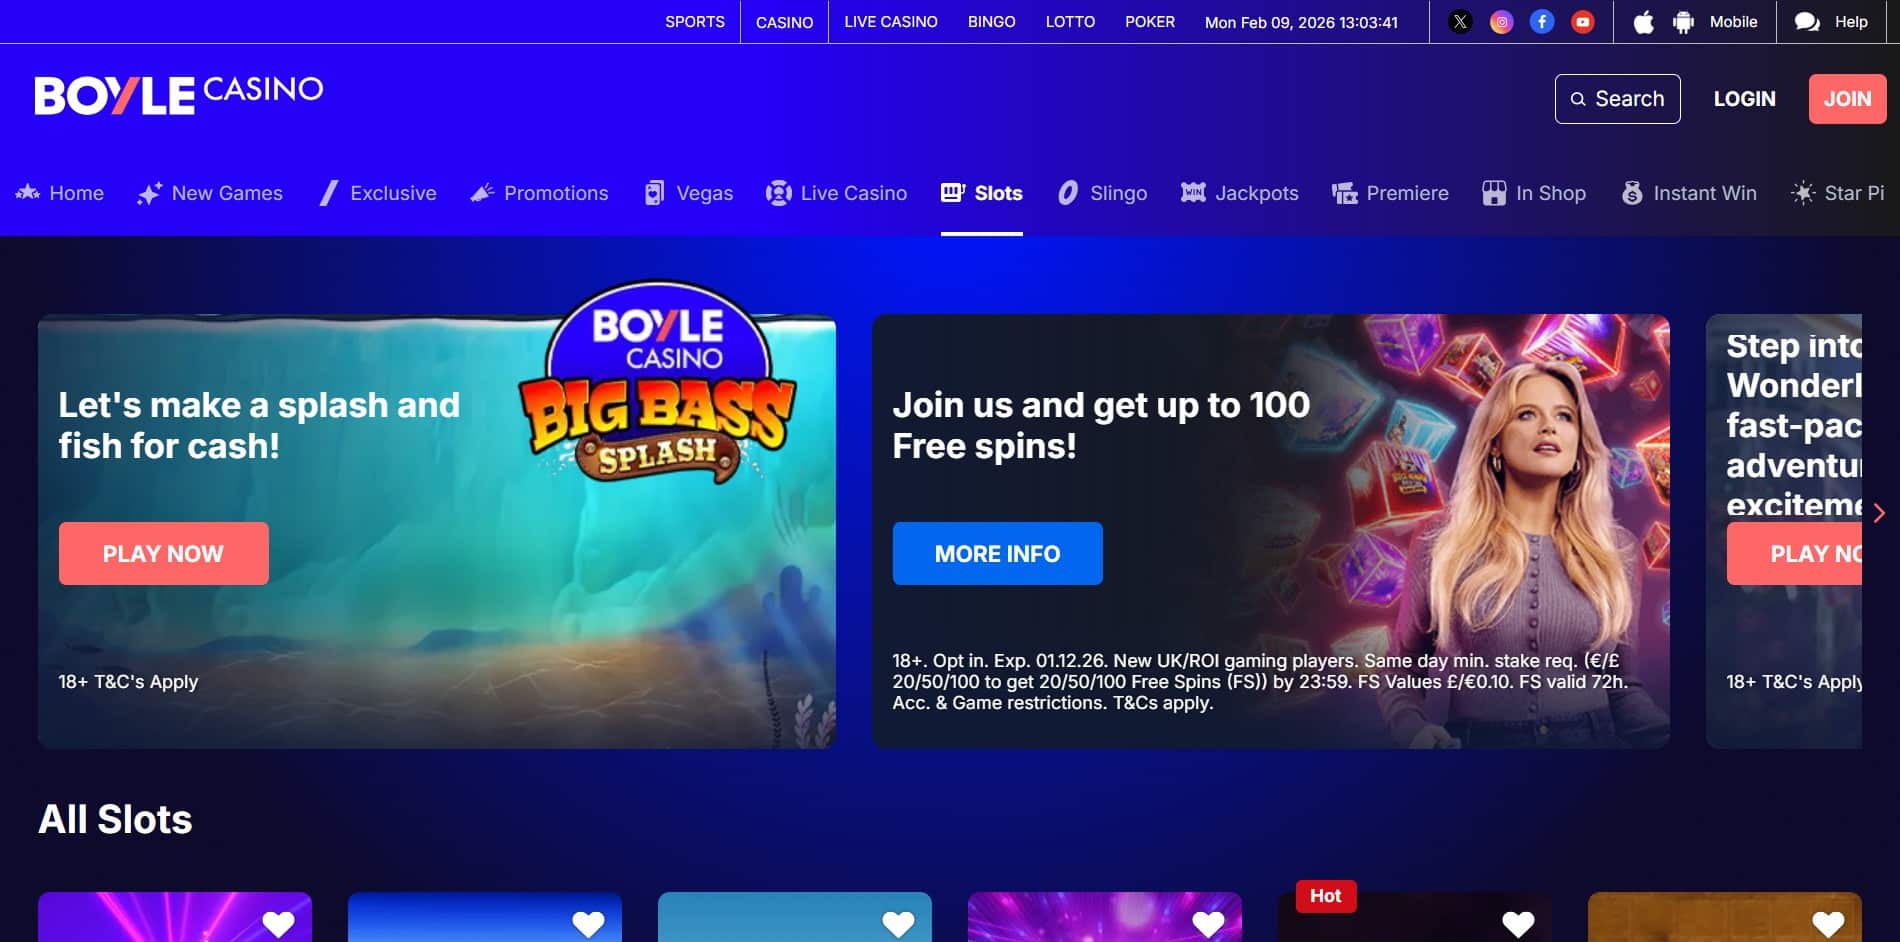Click the Apple app download icon
Viewport: 1900px width, 942px height.
1643,22
